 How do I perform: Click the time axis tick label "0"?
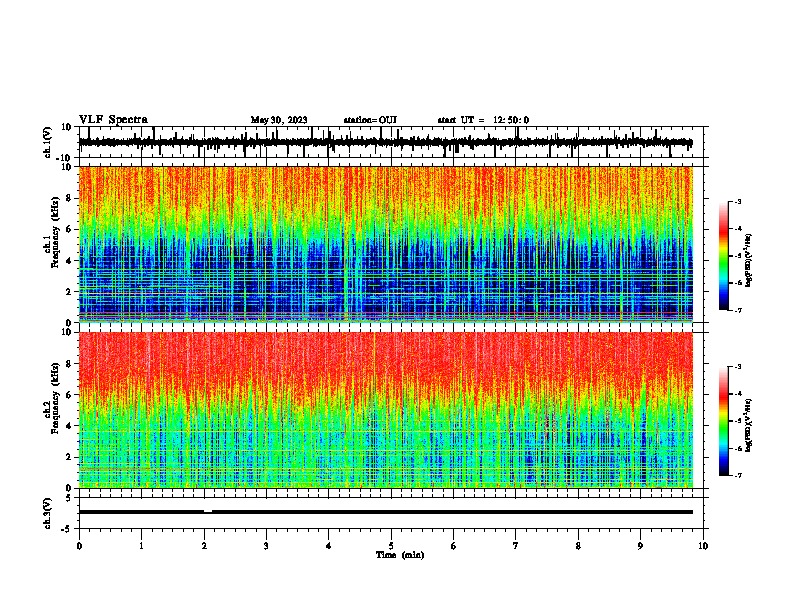pyautogui.click(x=79, y=546)
